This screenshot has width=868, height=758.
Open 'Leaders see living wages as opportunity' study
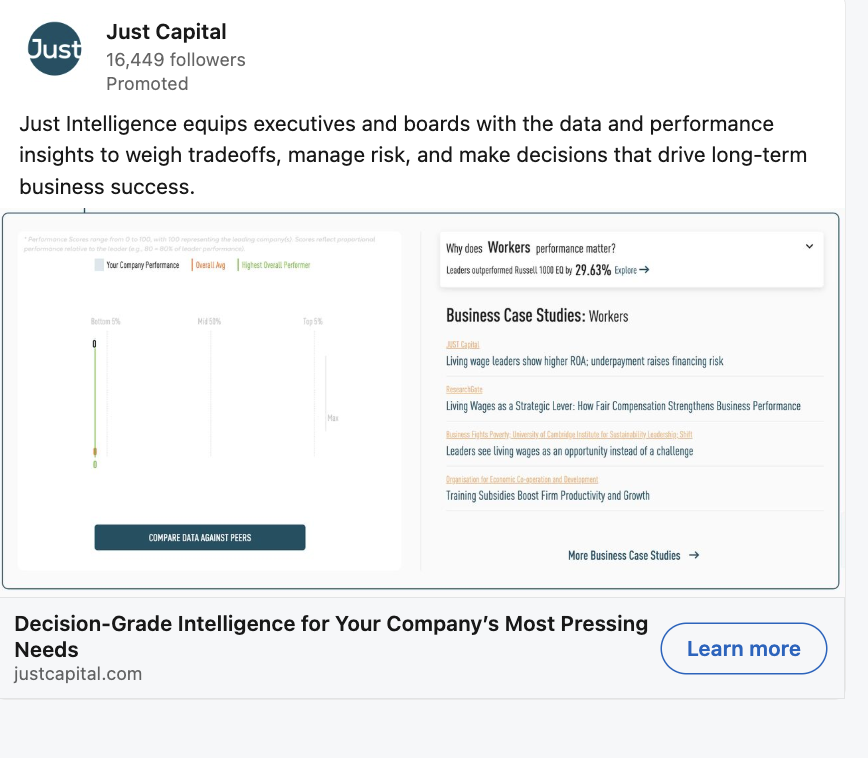[x=569, y=451]
